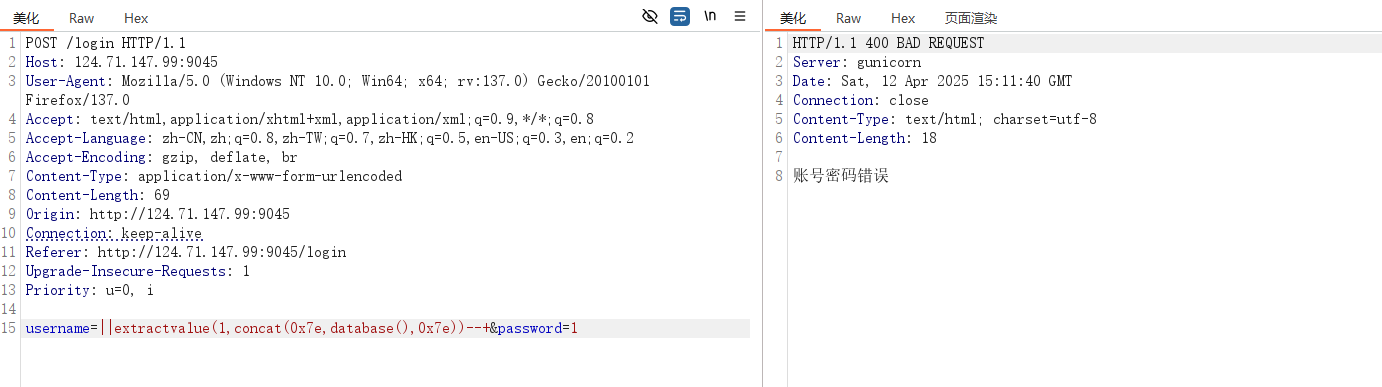The image size is (1382, 387).
Task: Switch request view to Raw tab
Action: 82,18
